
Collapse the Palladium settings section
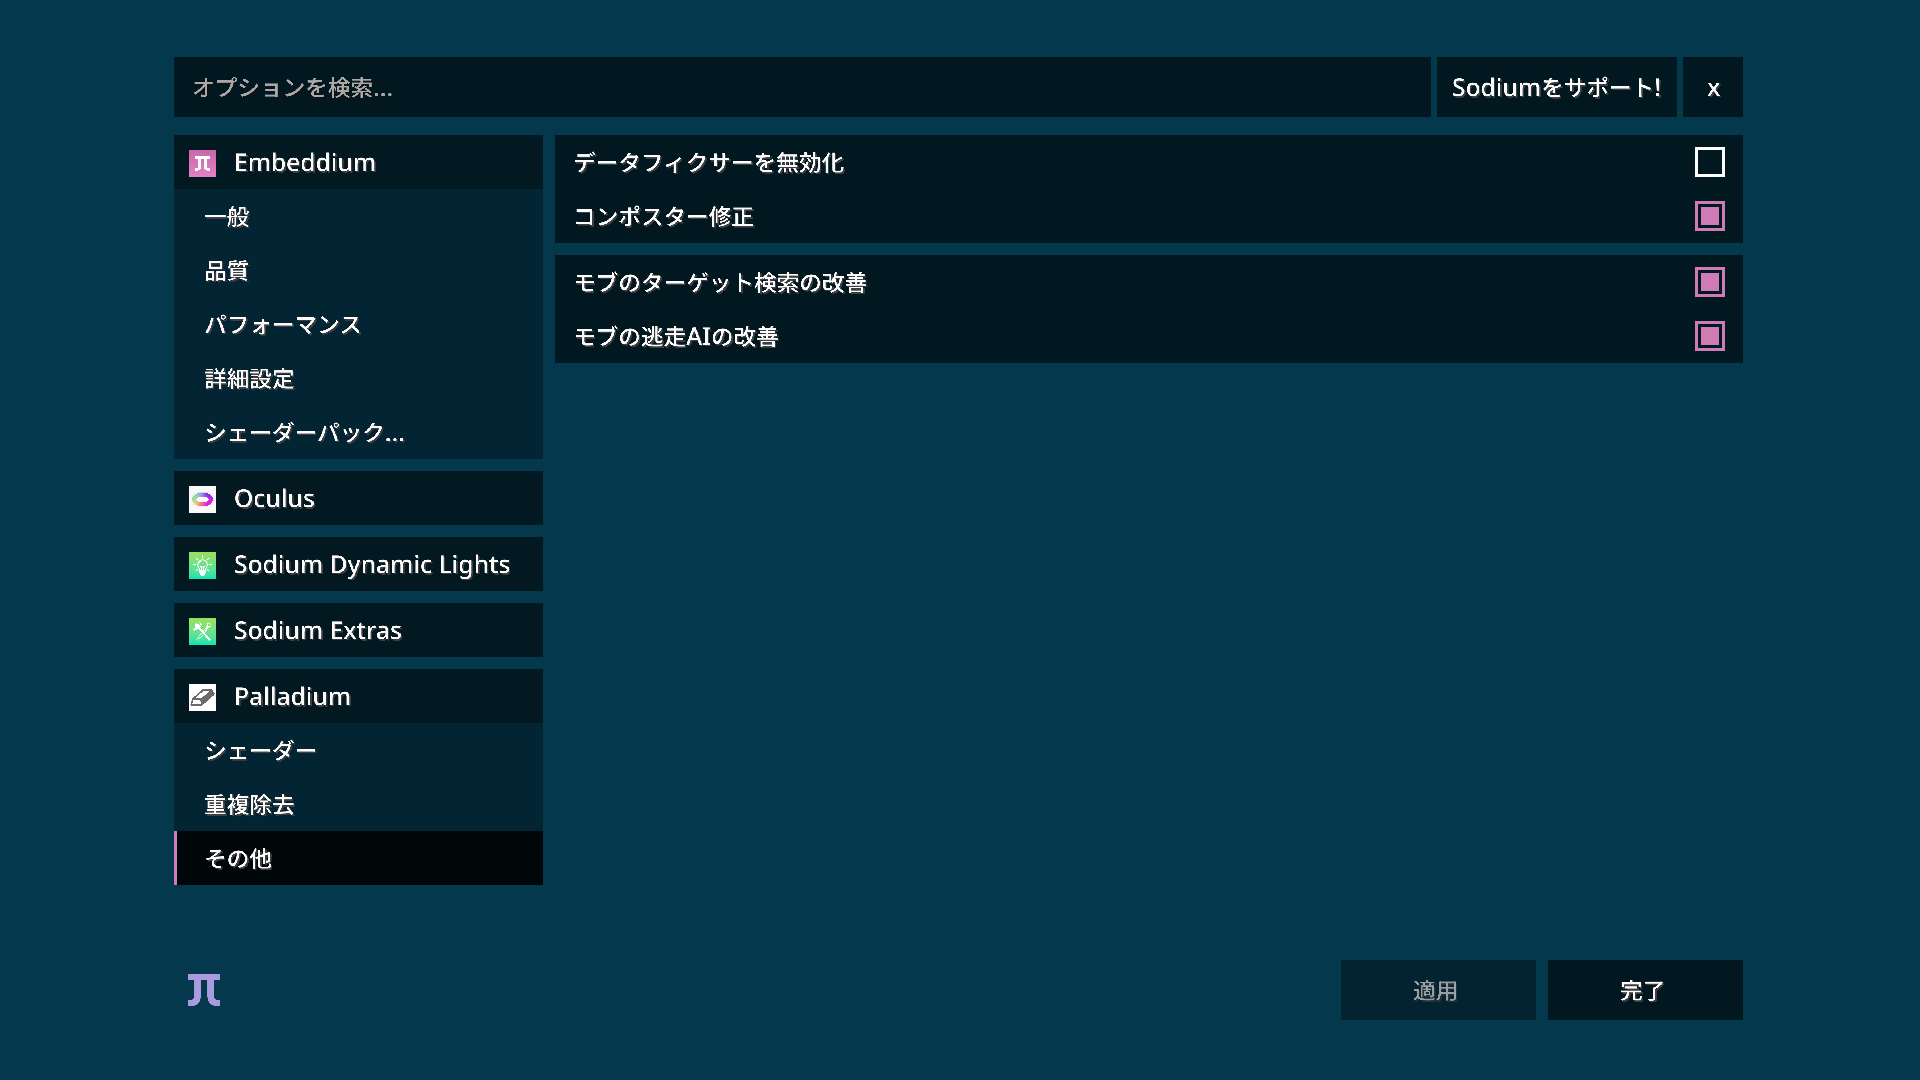coord(291,696)
